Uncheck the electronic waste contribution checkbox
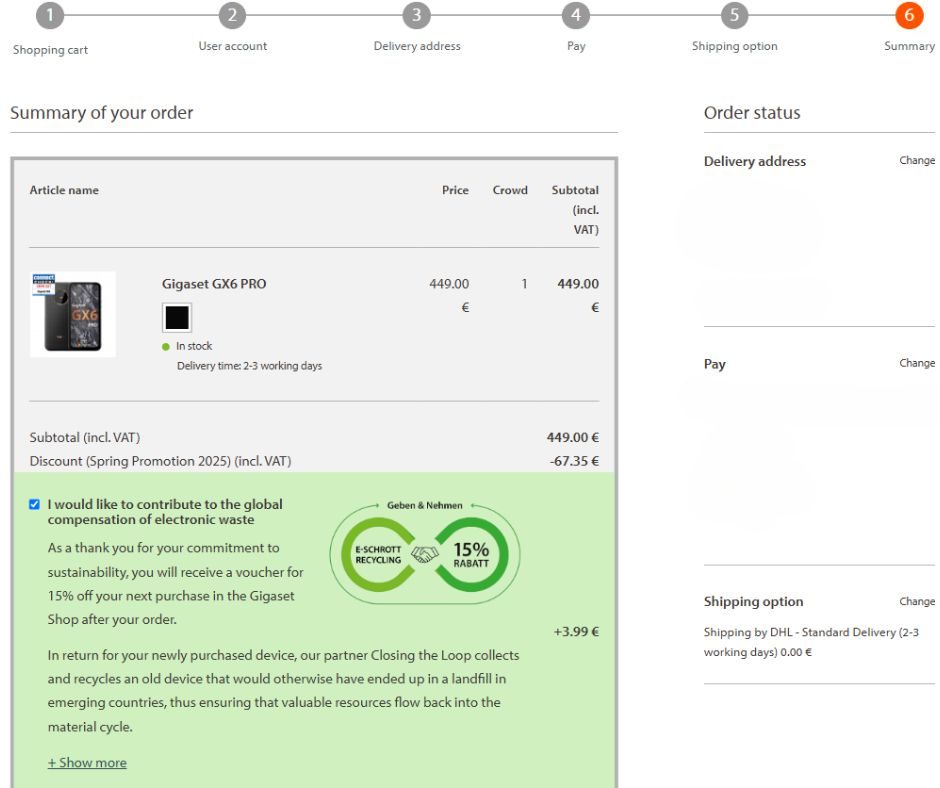Viewport: 940px width, 788px height. click(35, 504)
